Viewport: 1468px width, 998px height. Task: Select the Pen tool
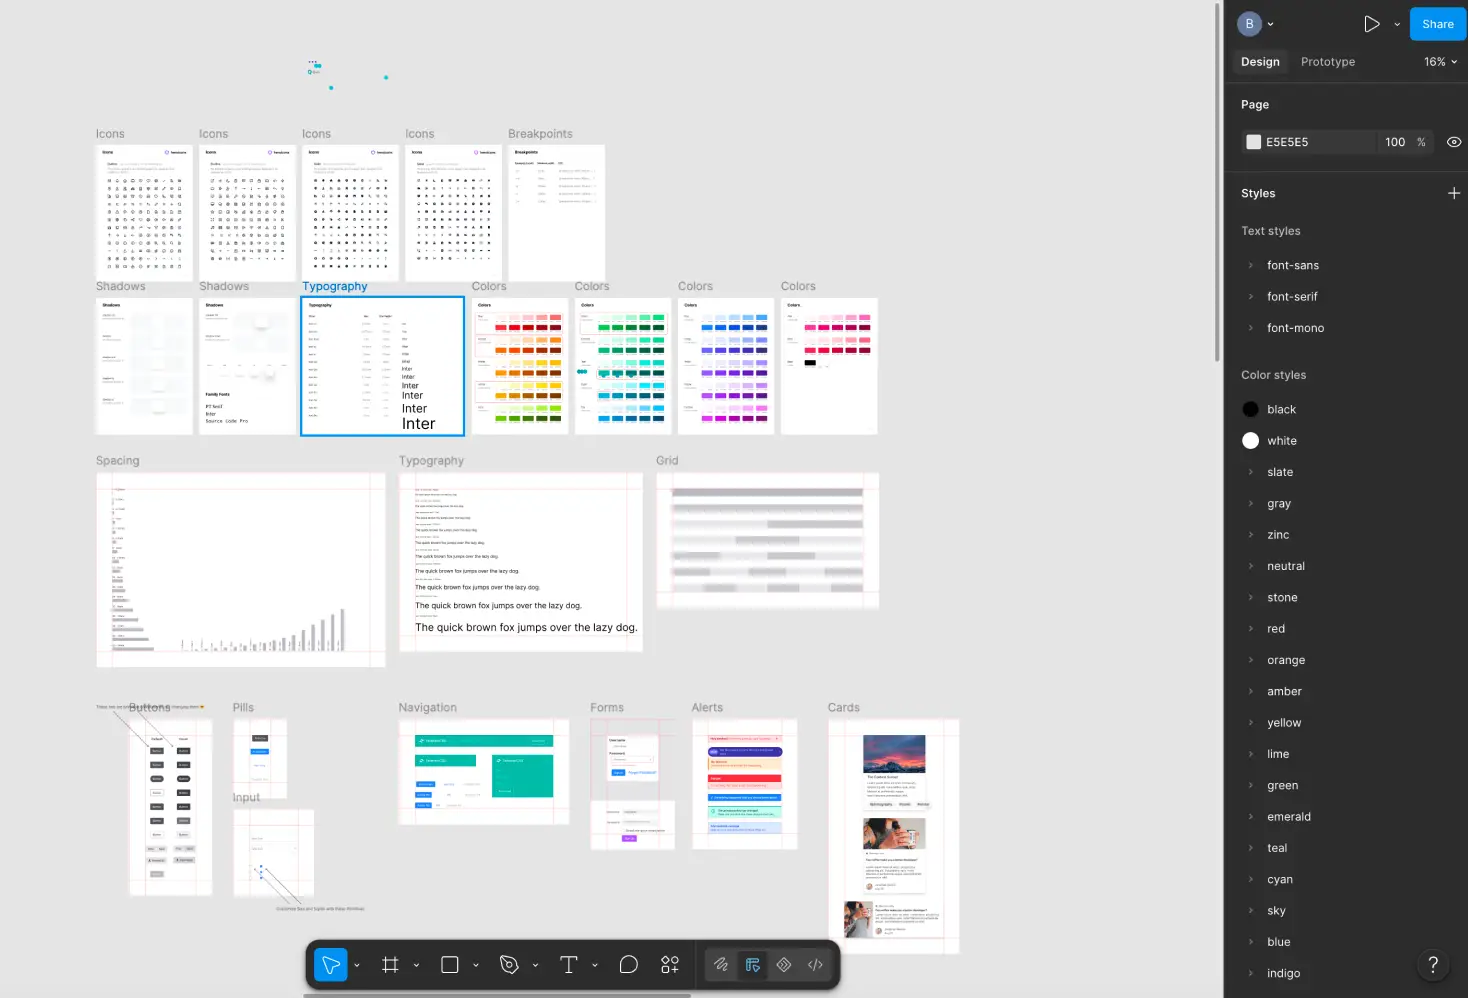pyautogui.click(x=509, y=965)
